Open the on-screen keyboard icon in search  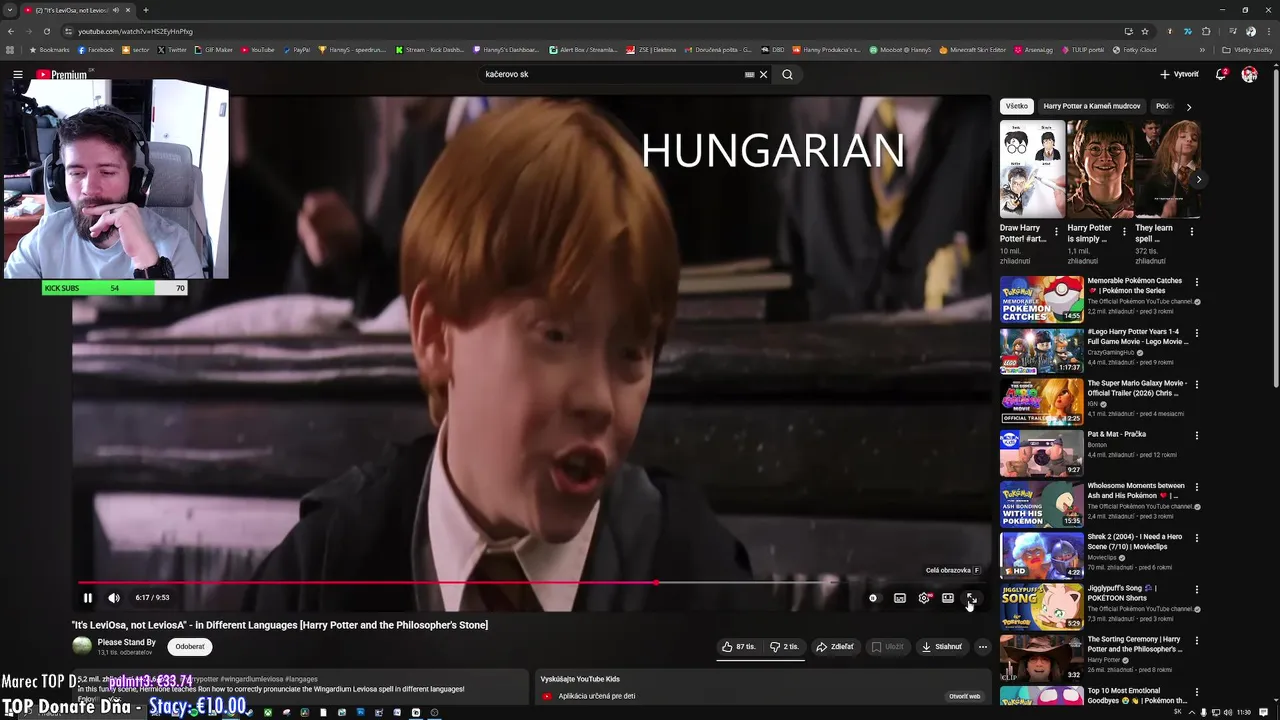point(749,74)
